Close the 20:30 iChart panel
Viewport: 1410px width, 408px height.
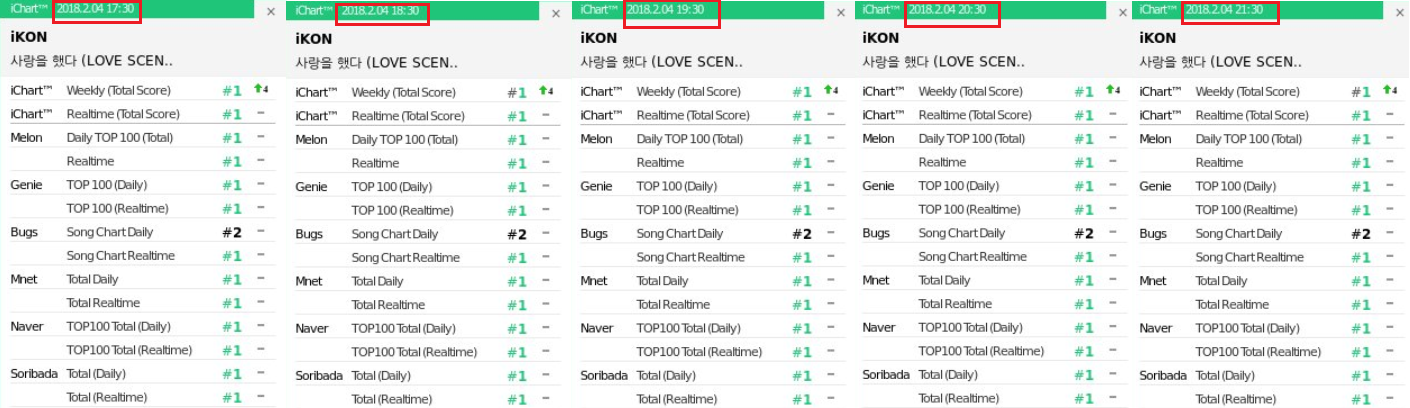[1123, 12]
